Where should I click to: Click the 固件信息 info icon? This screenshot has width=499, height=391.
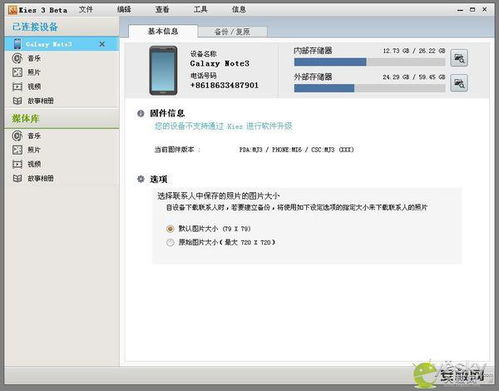tap(141, 113)
